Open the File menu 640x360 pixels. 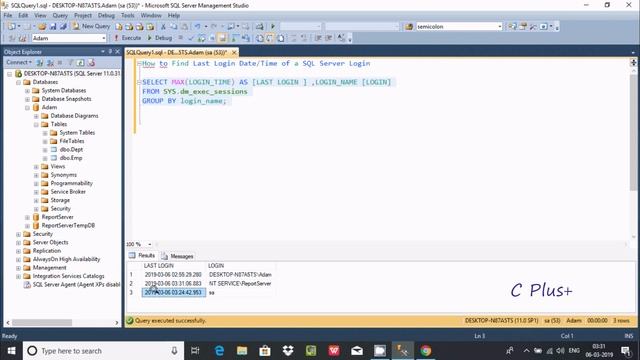click(x=8, y=15)
